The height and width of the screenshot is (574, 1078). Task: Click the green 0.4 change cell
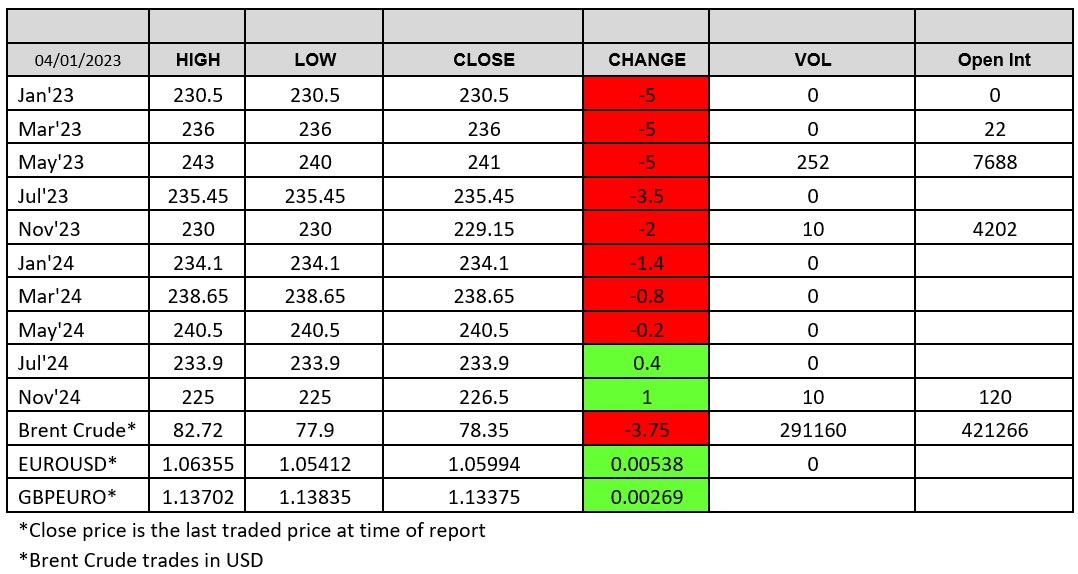[646, 363]
